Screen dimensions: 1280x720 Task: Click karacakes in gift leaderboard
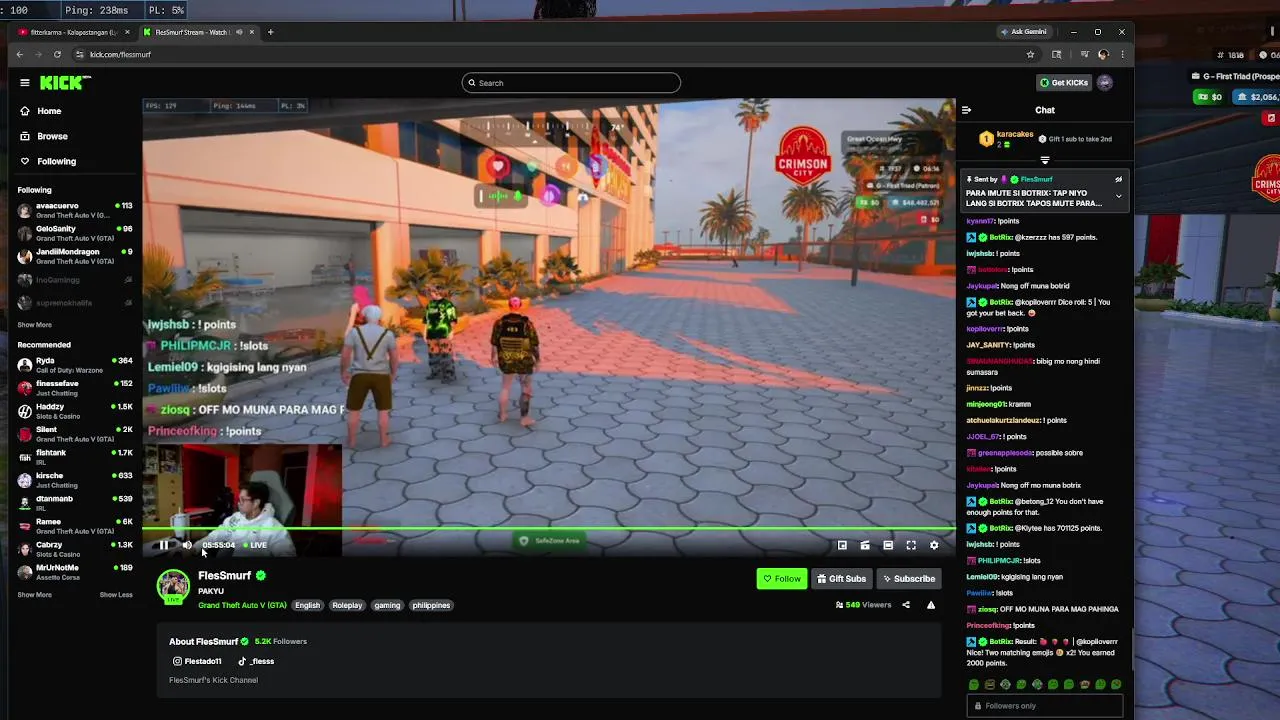[x=1014, y=135]
